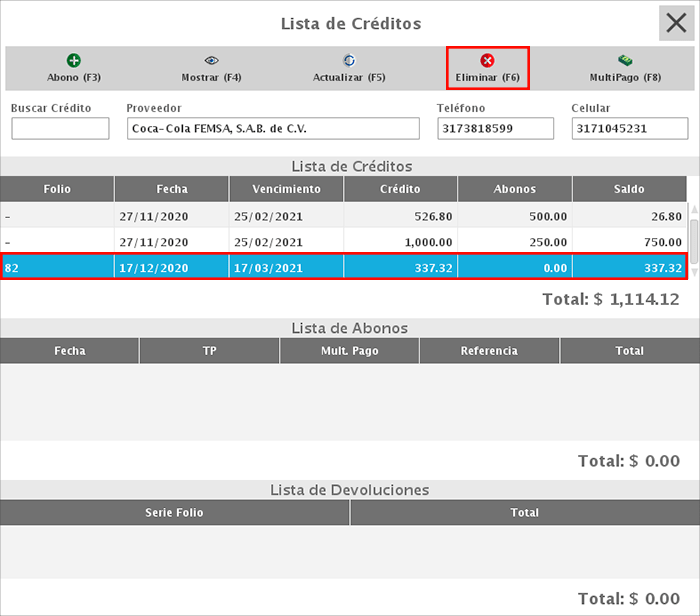Select the credit row with crédito 1,000.00
The image size is (700, 616).
click(343, 242)
